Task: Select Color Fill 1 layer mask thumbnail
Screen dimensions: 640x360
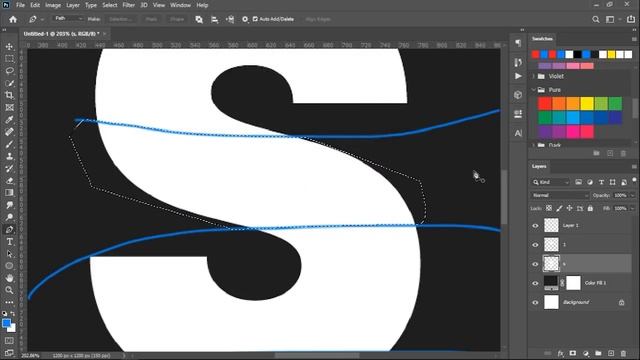Action: 573,283
